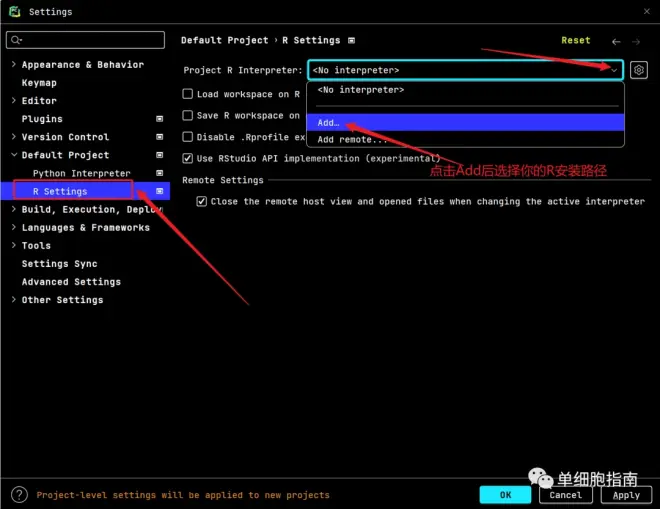Click the gear icon beside interpreter dropdown
The width and height of the screenshot is (660, 509).
click(x=639, y=70)
